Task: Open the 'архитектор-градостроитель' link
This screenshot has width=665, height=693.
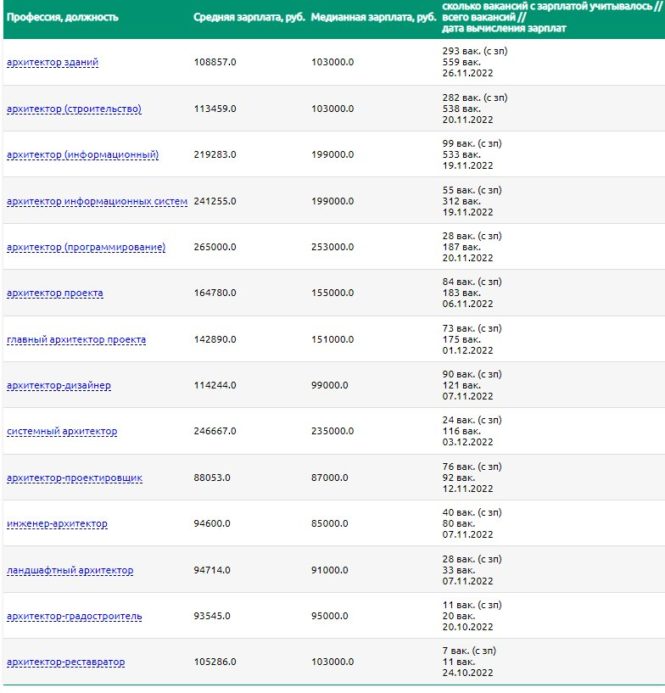Action: pos(74,616)
